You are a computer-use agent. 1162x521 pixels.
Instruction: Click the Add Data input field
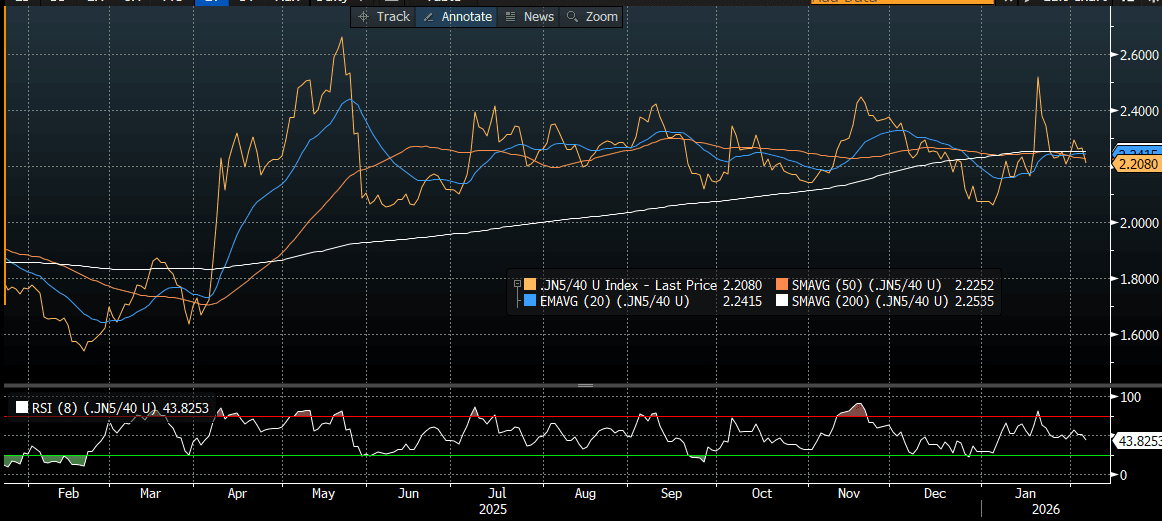pos(900,2)
